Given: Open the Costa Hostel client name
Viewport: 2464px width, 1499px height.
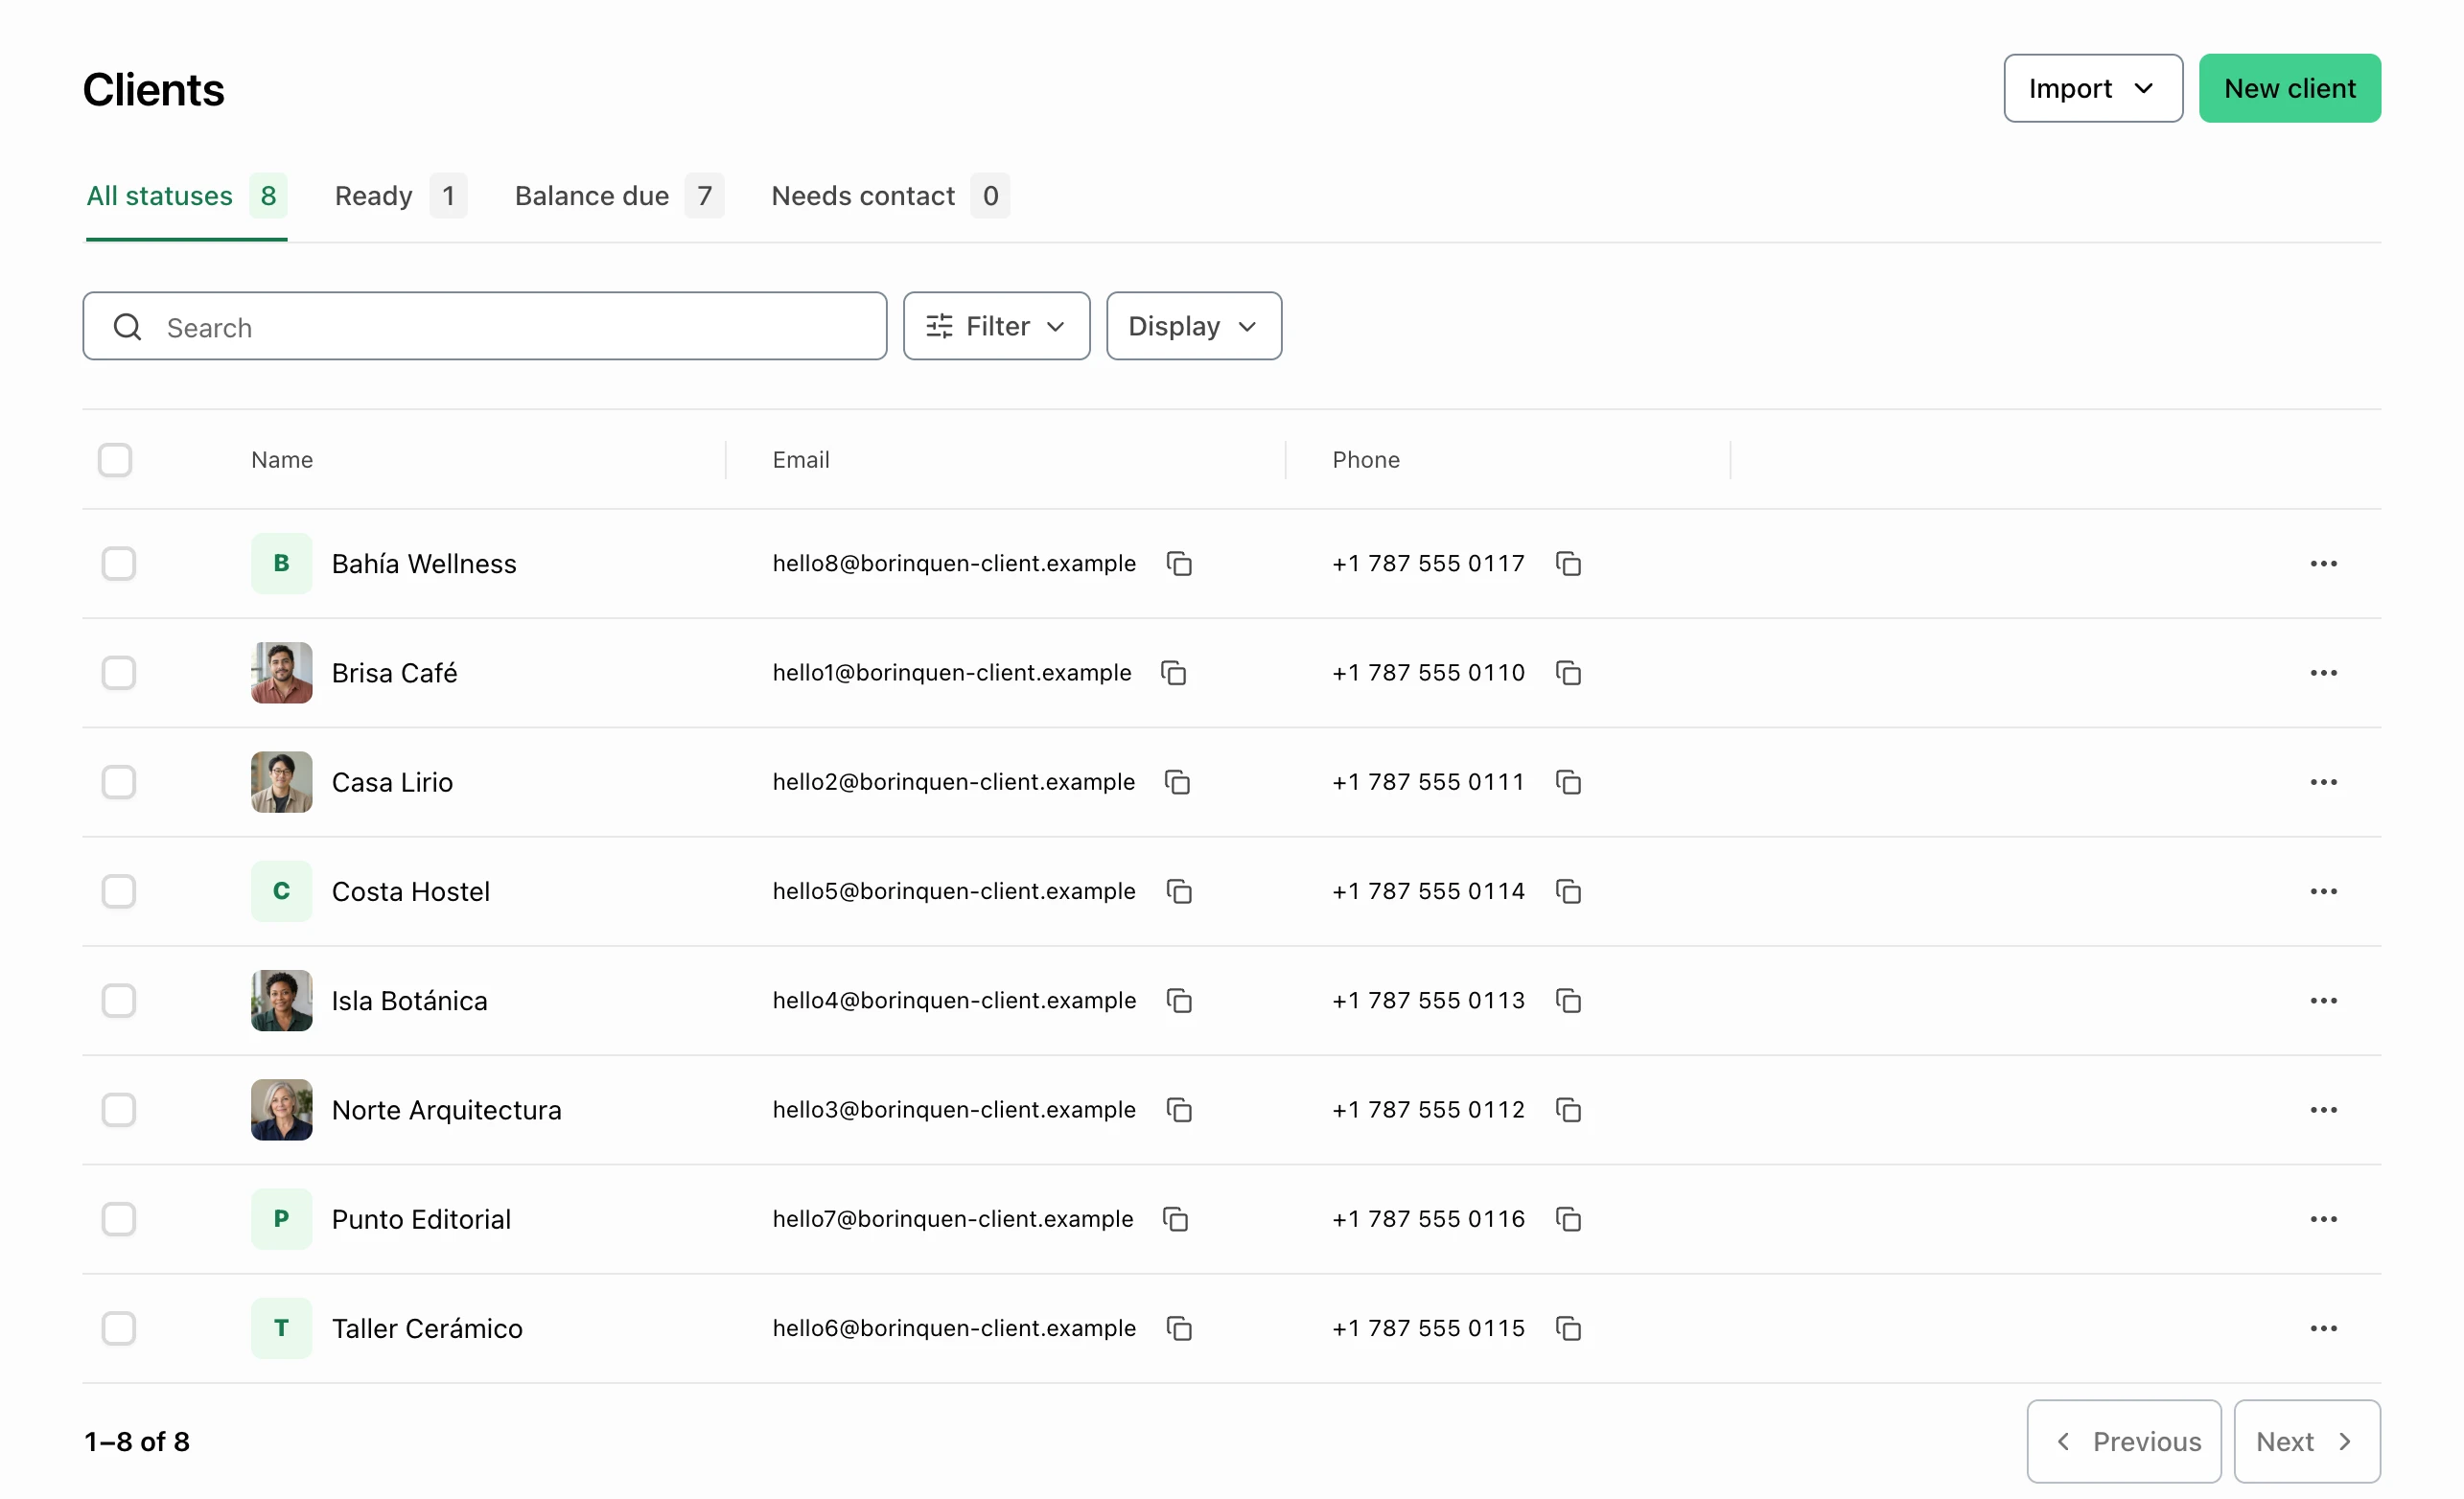Looking at the screenshot, I should pyautogui.click(x=411, y=891).
